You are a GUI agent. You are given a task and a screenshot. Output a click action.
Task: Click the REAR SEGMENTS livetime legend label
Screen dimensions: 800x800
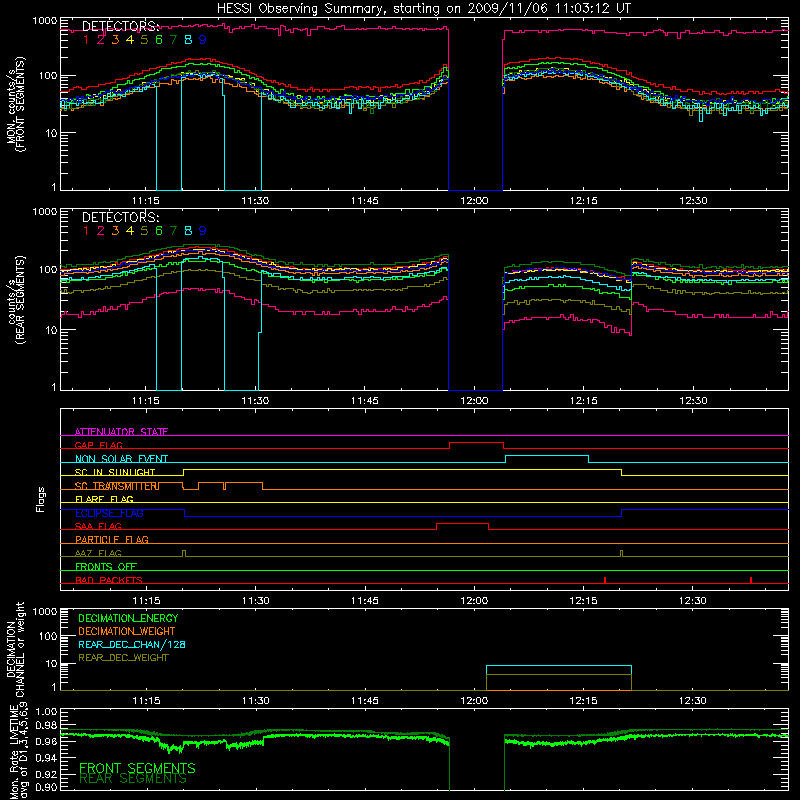[133, 779]
